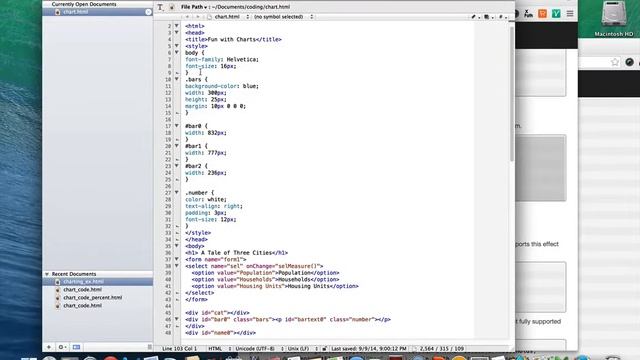This screenshot has height=360, width=640.
Task: Click the sidebar resize handle at bottom
Action: point(149,347)
